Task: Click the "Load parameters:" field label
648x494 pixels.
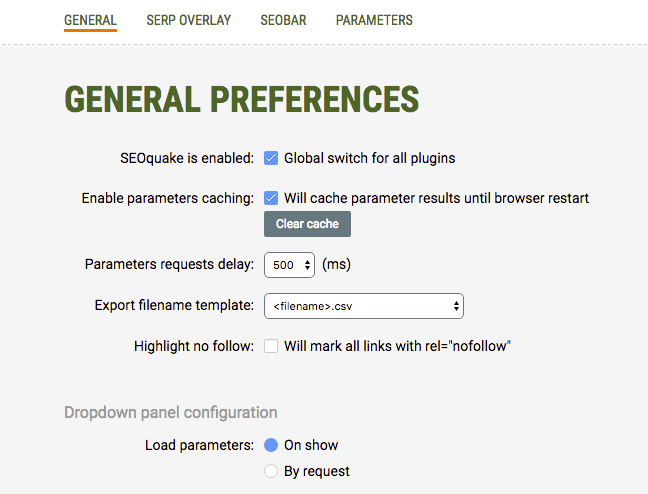Action: click(x=199, y=445)
